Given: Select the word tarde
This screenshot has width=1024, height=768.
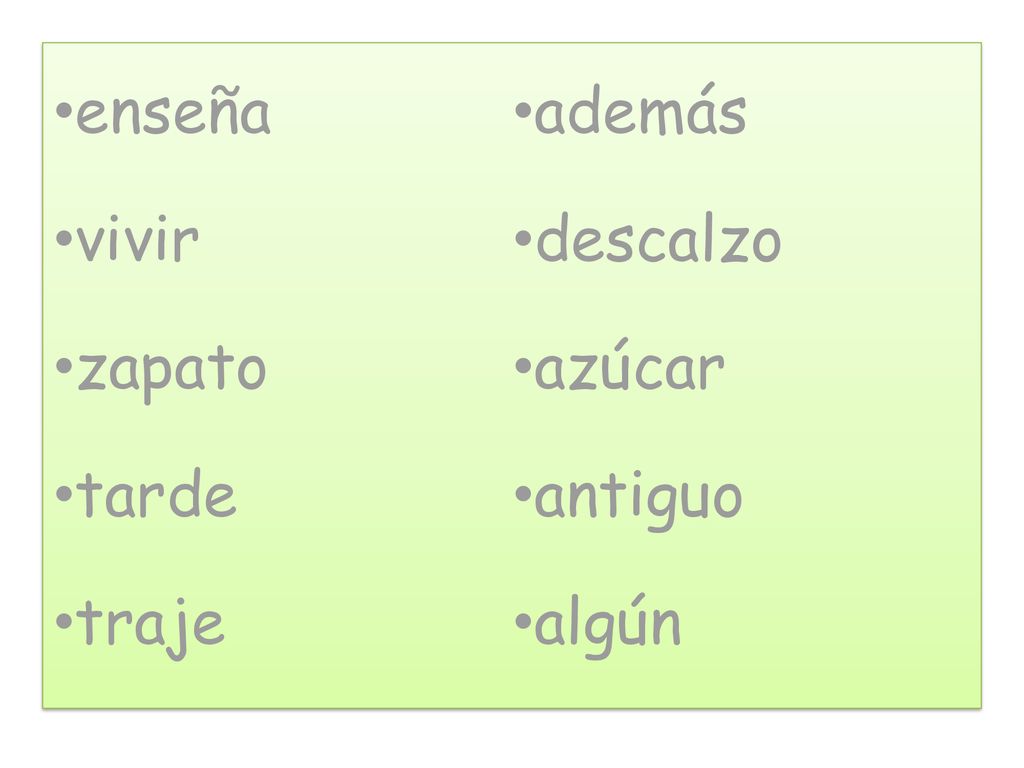Looking at the screenshot, I should point(156,493).
